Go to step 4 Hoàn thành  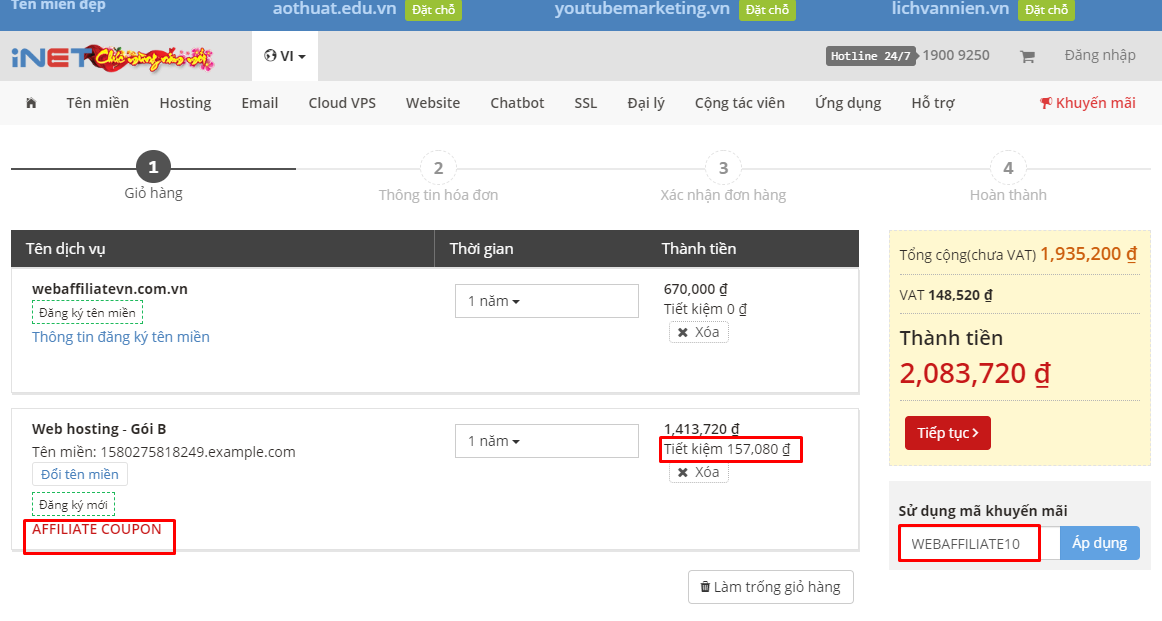pos(1008,178)
